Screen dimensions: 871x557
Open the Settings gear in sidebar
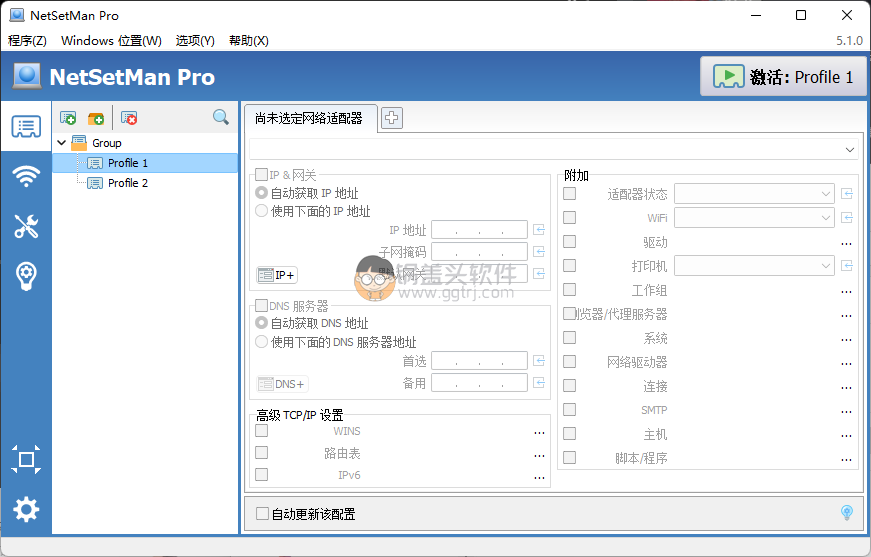point(26,509)
